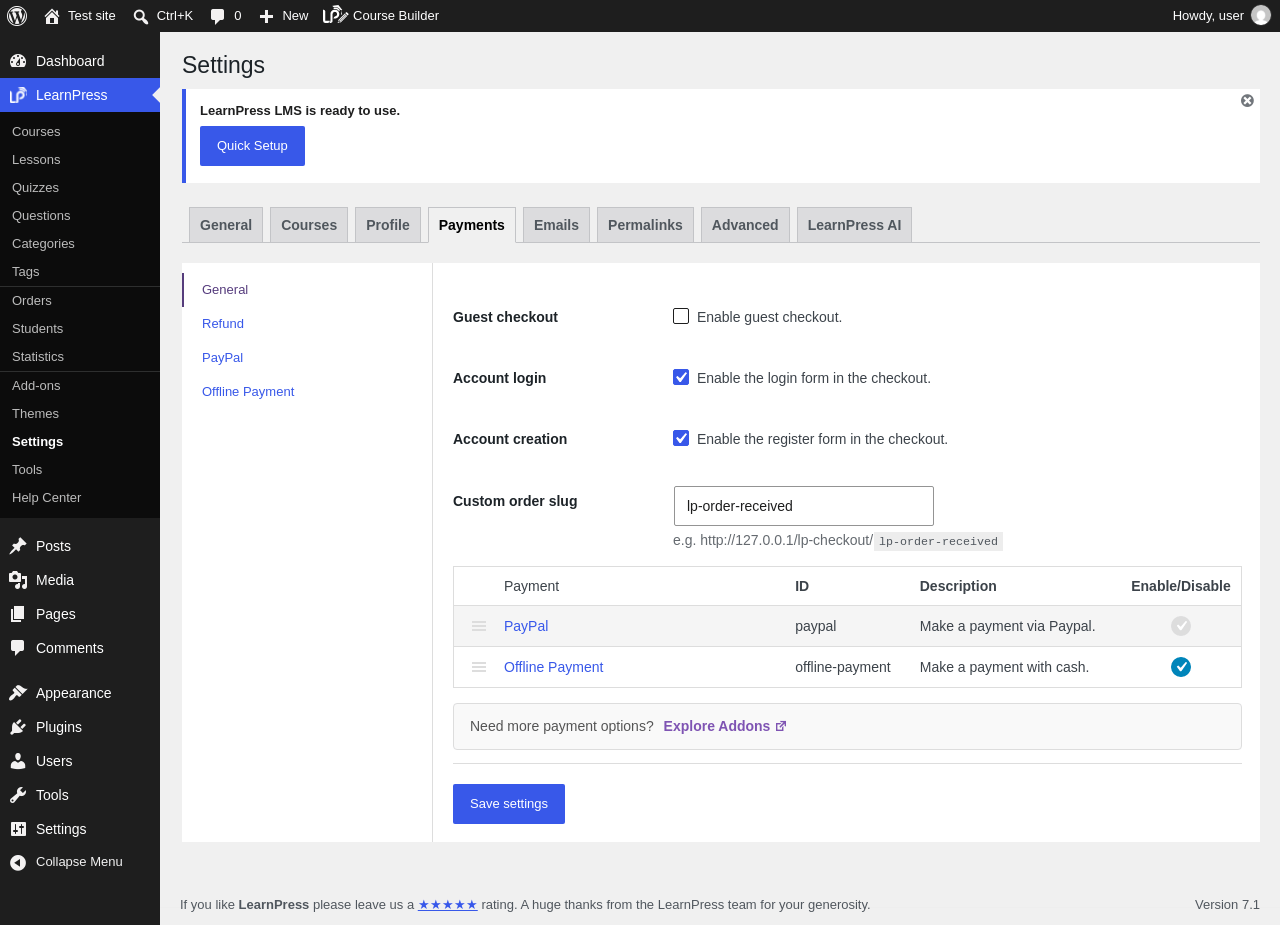Open the Ctrl+K search icon
Image resolution: width=1280 pixels, height=925 pixels.
pyautogui.click(x=140, y=16)
